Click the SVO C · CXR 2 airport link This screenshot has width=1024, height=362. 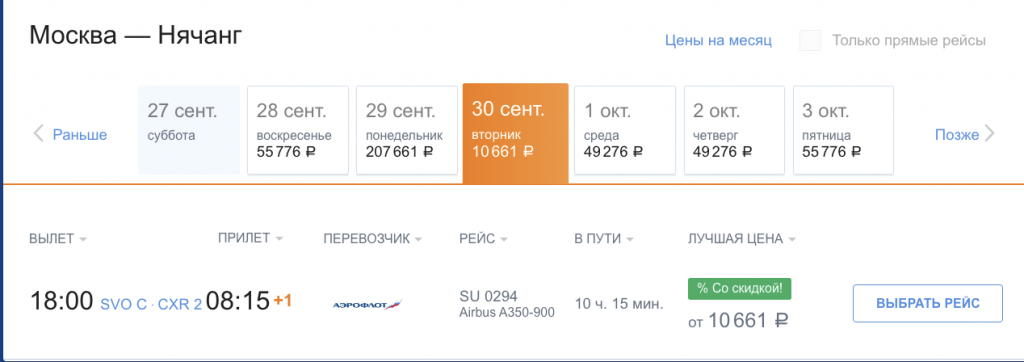coord(151,304)
